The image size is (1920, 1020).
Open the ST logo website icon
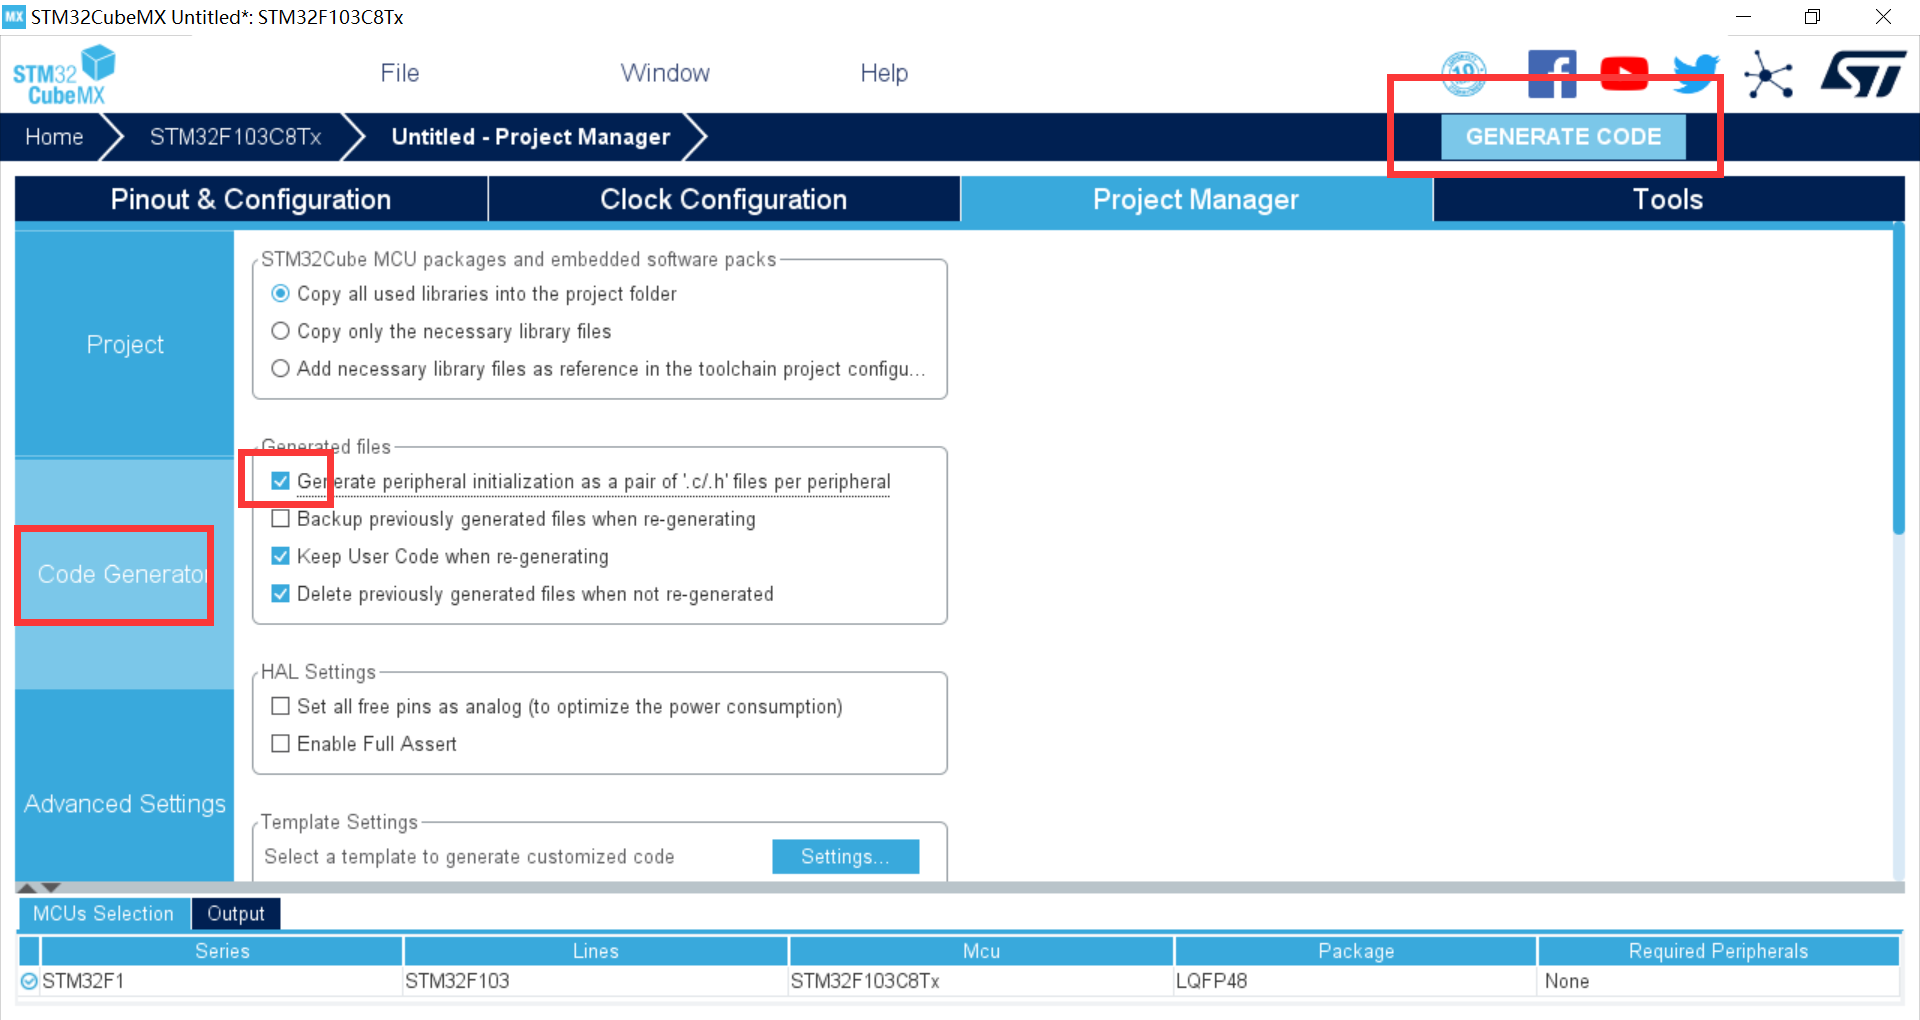(1863, 75)
